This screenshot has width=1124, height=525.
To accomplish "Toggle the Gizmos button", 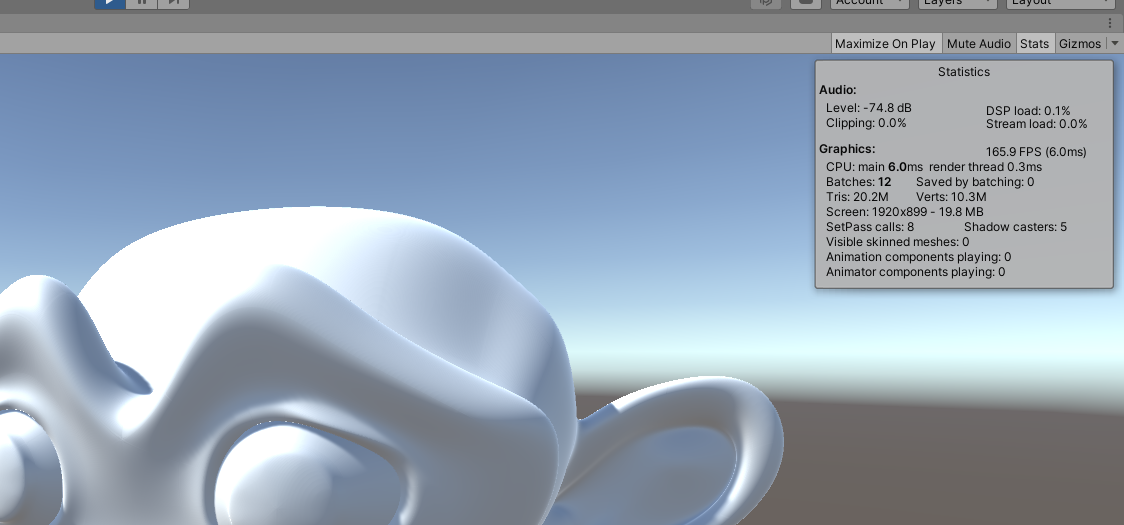I will pos(1080,44).
